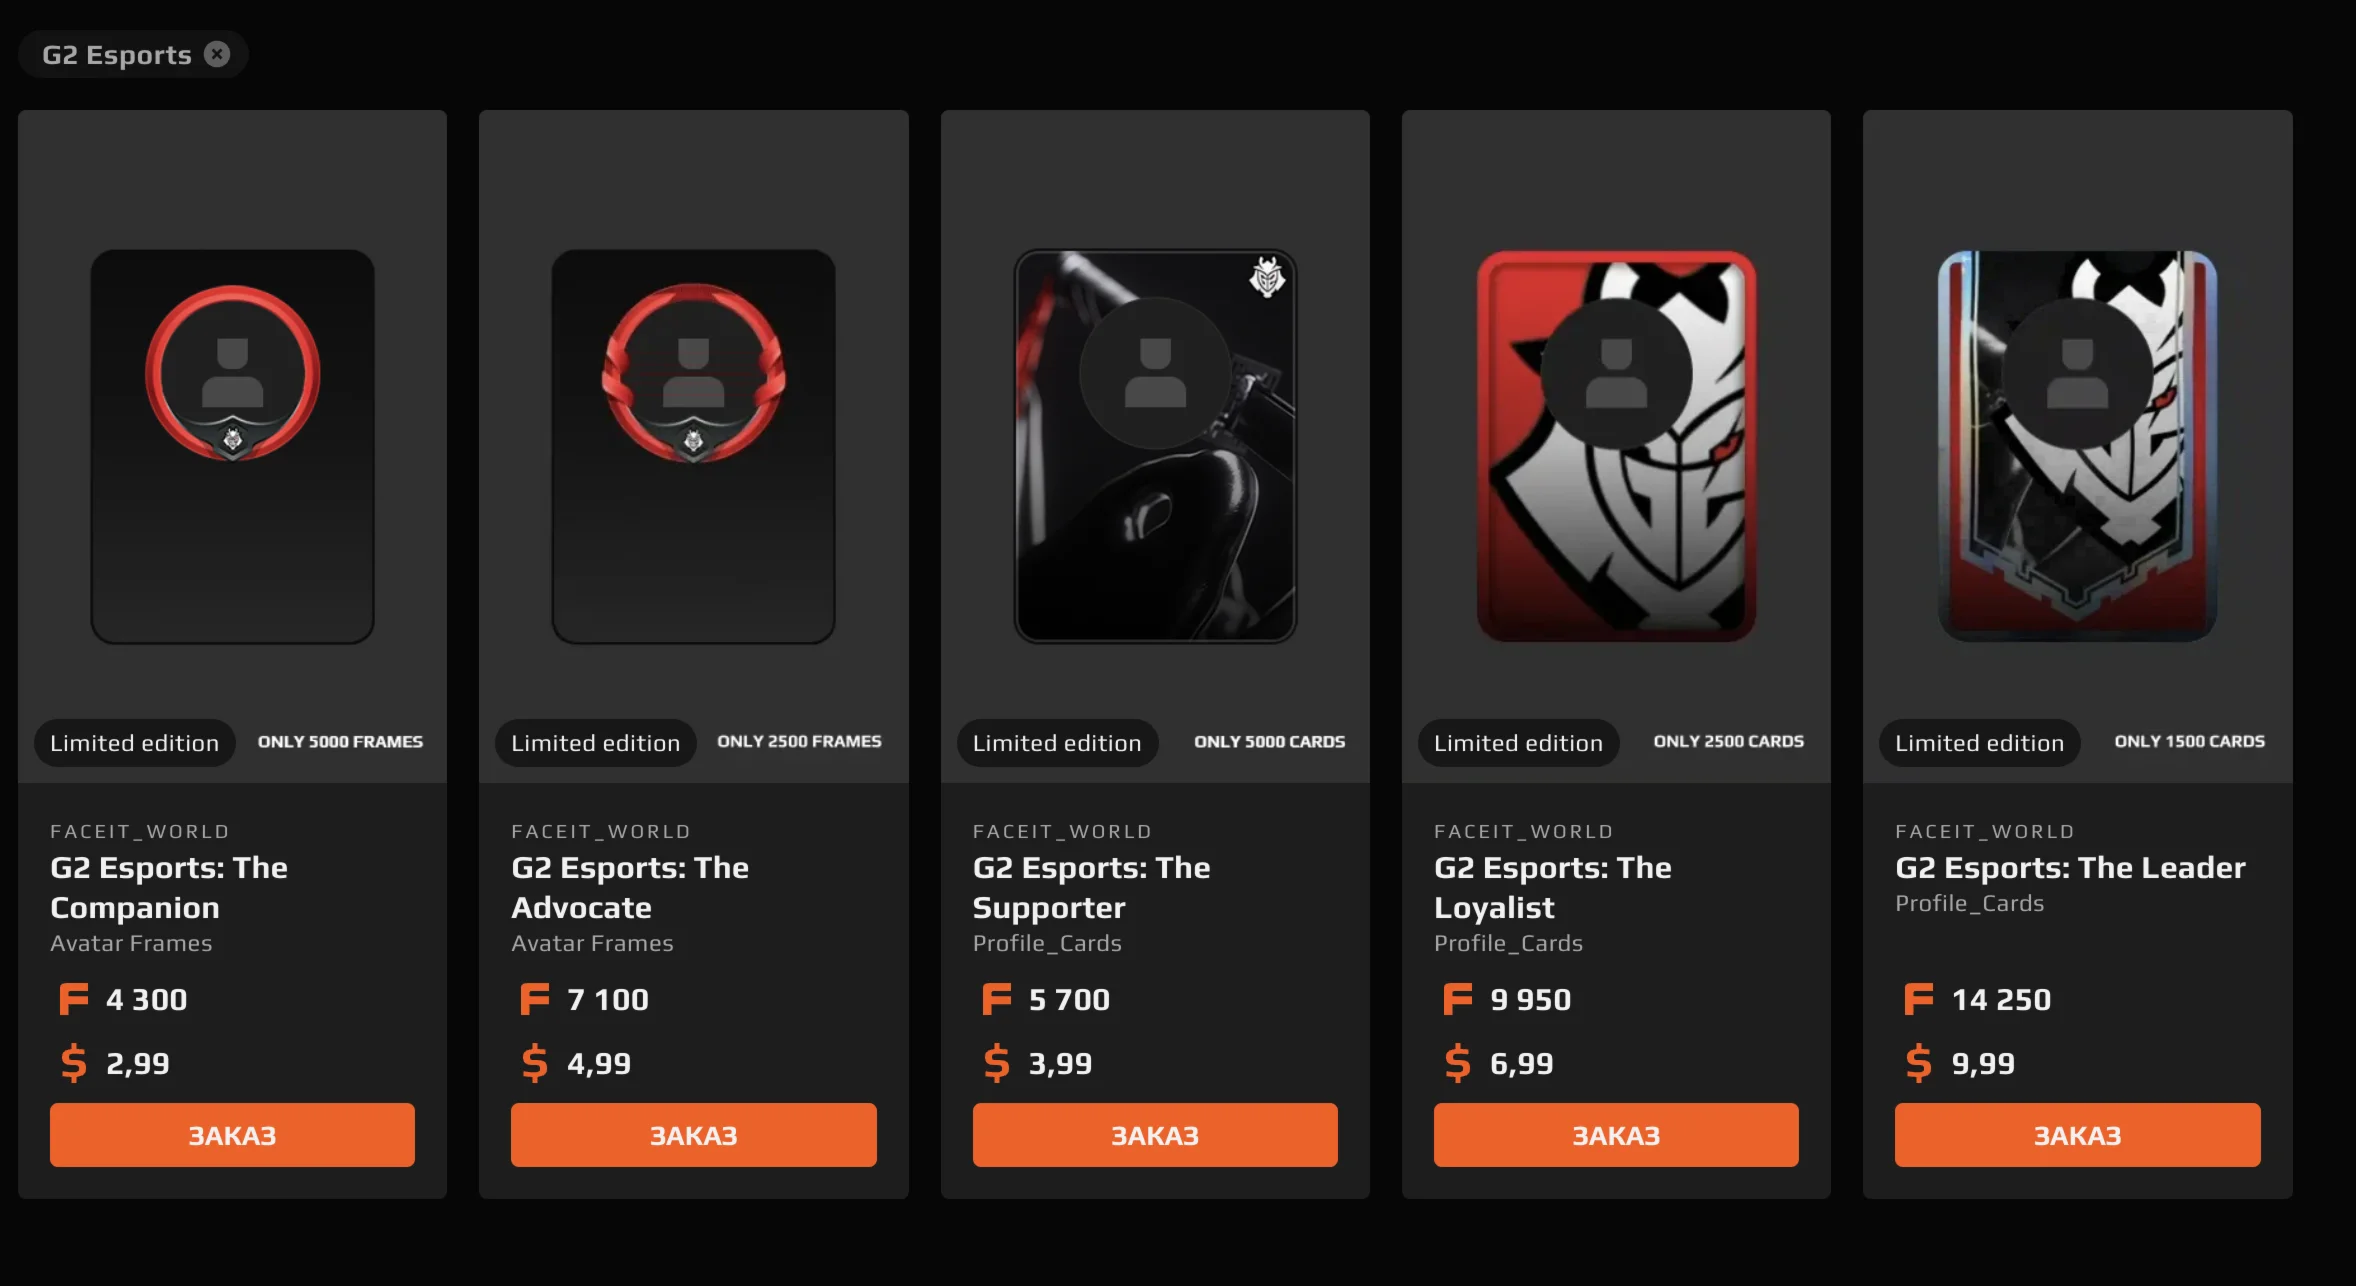Screen dimensions: 2356x1286
Task: Click the dollar icon for The Loyalist
Action: [x=1458, y=1063]
